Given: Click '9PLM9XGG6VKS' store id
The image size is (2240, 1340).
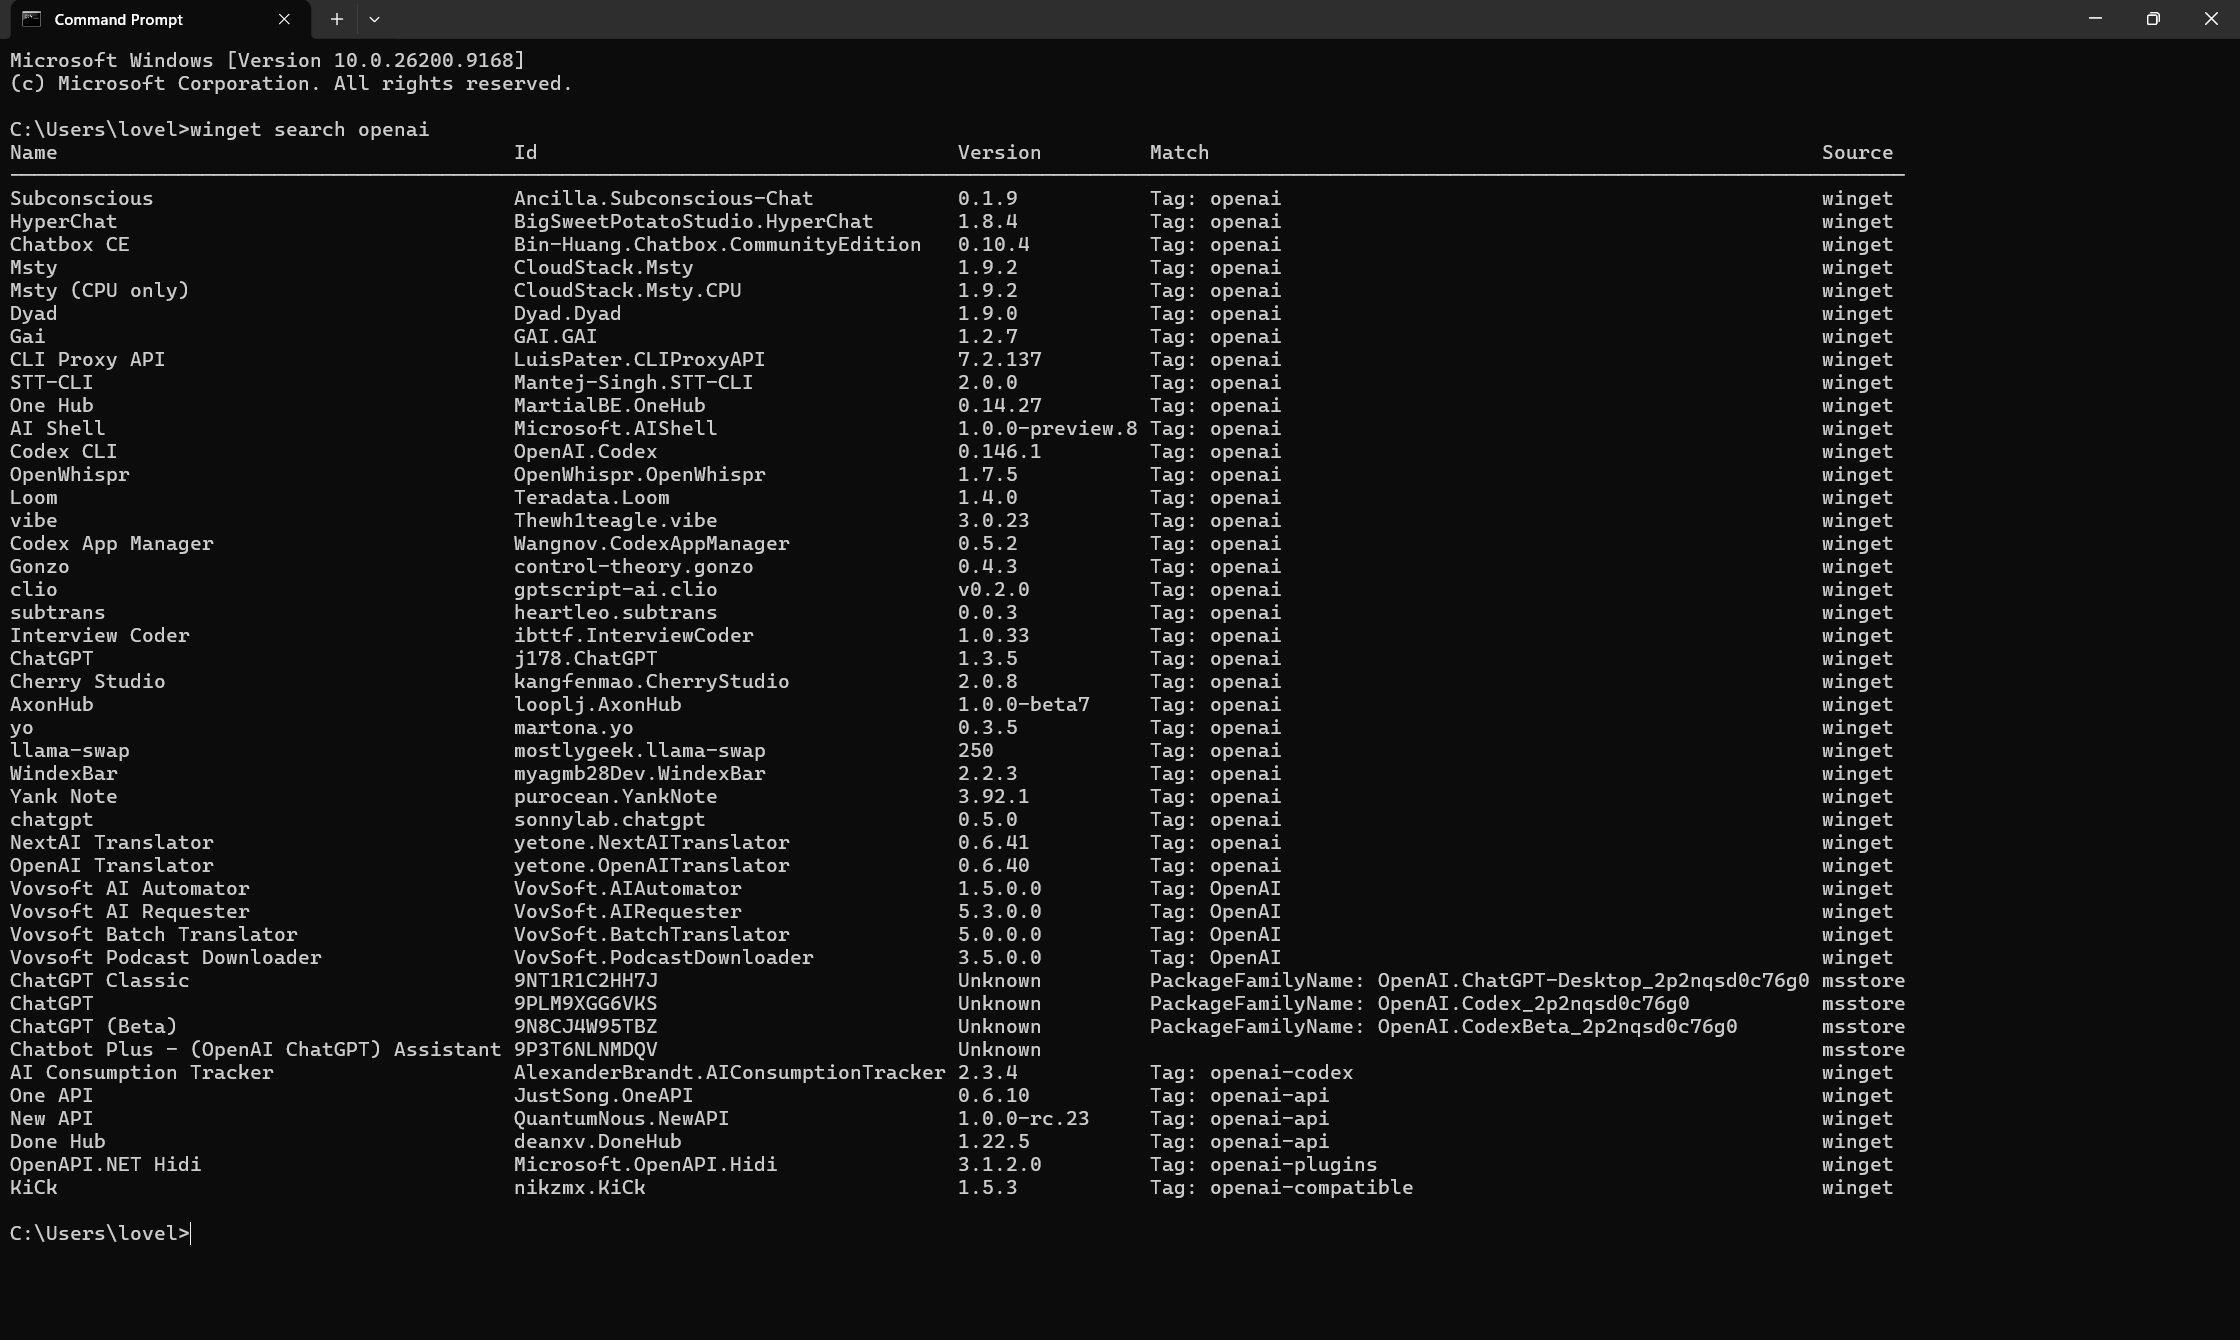Looking at the screenshot, I should 586,1003.
